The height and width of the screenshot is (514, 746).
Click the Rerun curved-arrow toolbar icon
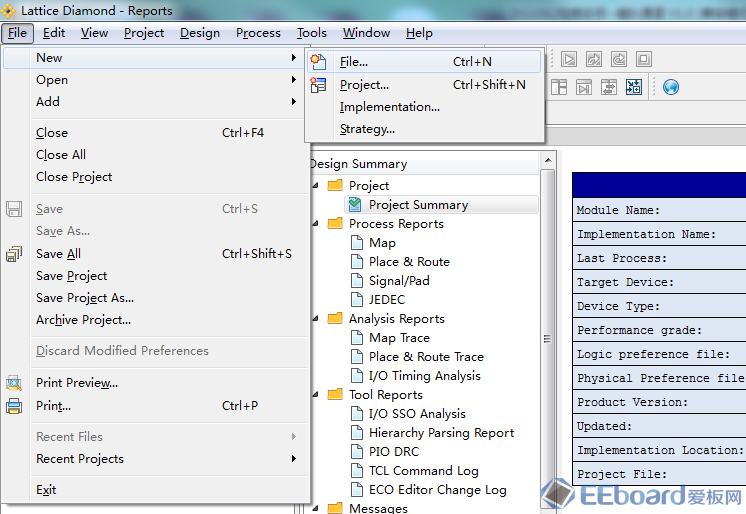593,59
